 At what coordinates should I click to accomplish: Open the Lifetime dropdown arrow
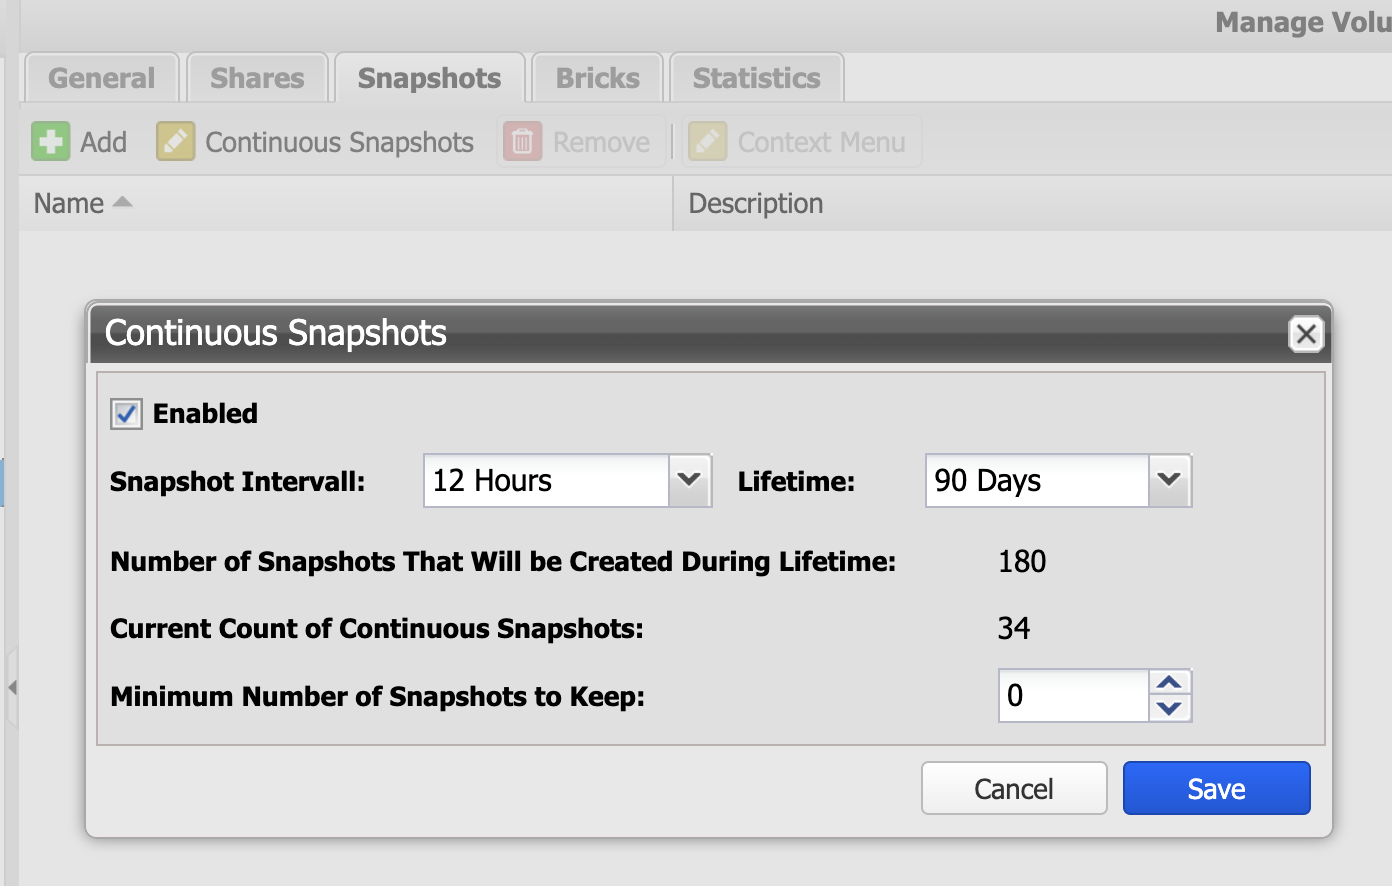(x=1169, y=481)
